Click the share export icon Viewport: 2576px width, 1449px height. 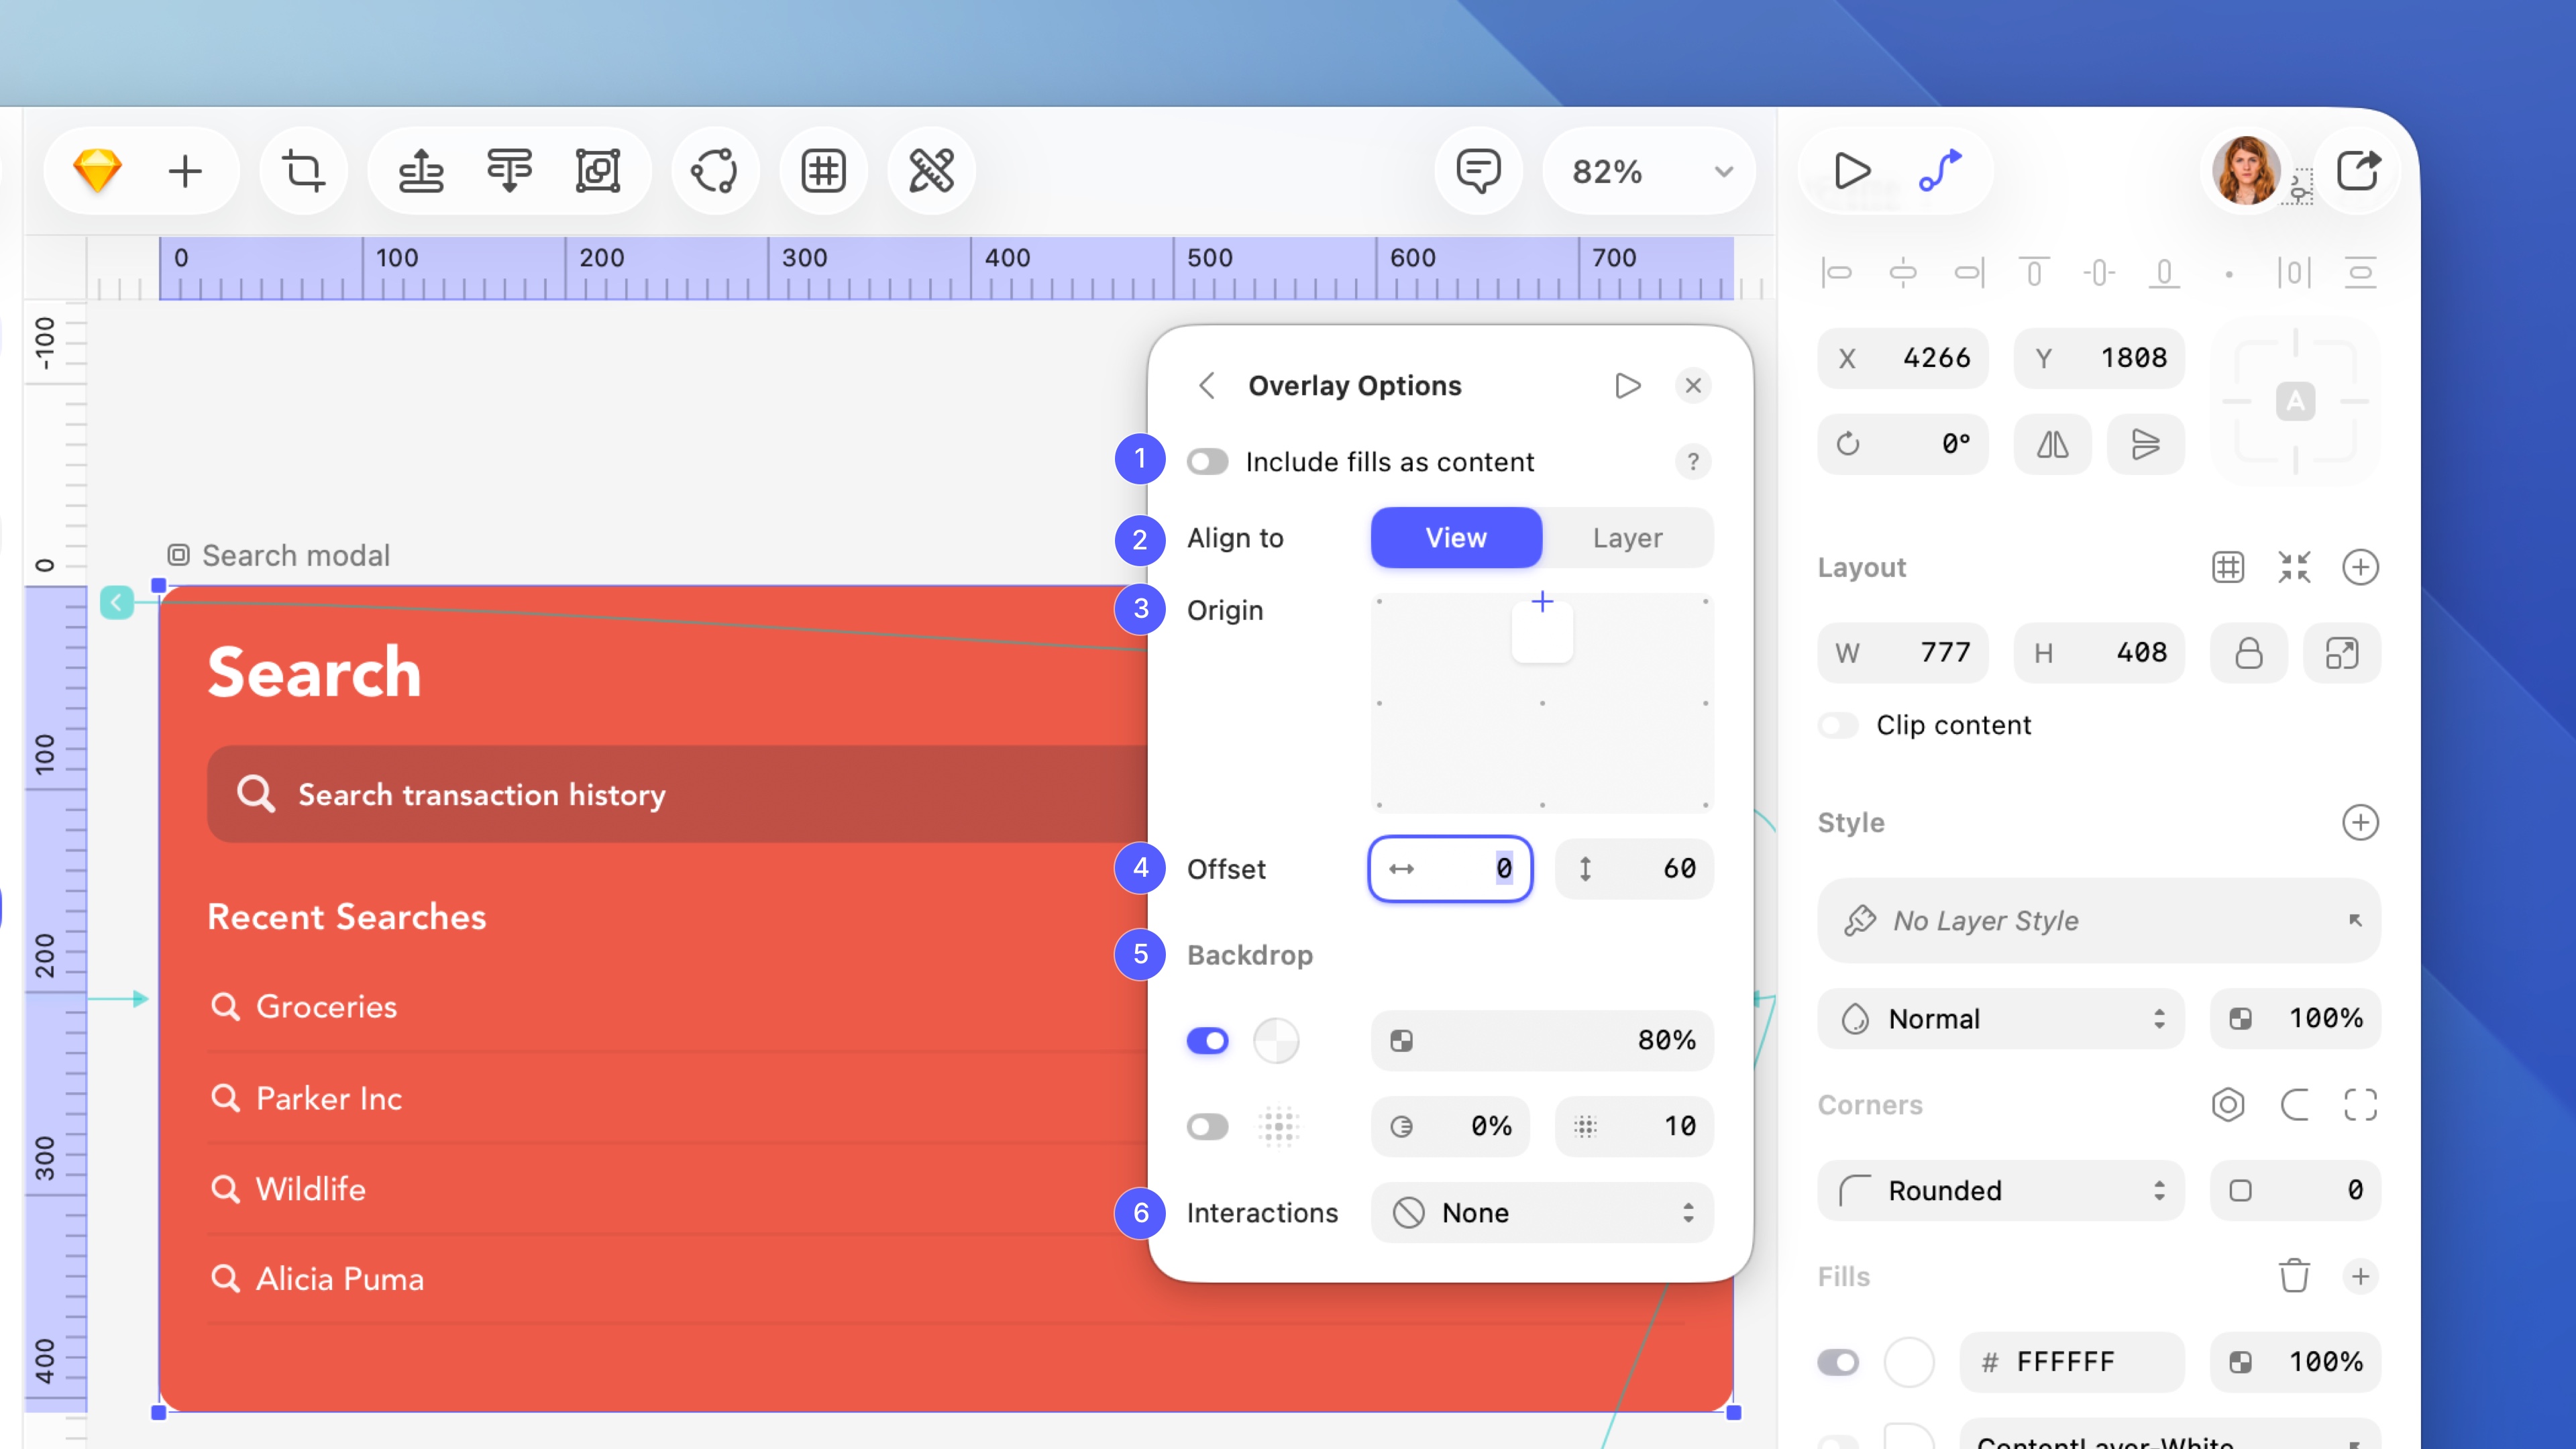(x=2358, y=171)
